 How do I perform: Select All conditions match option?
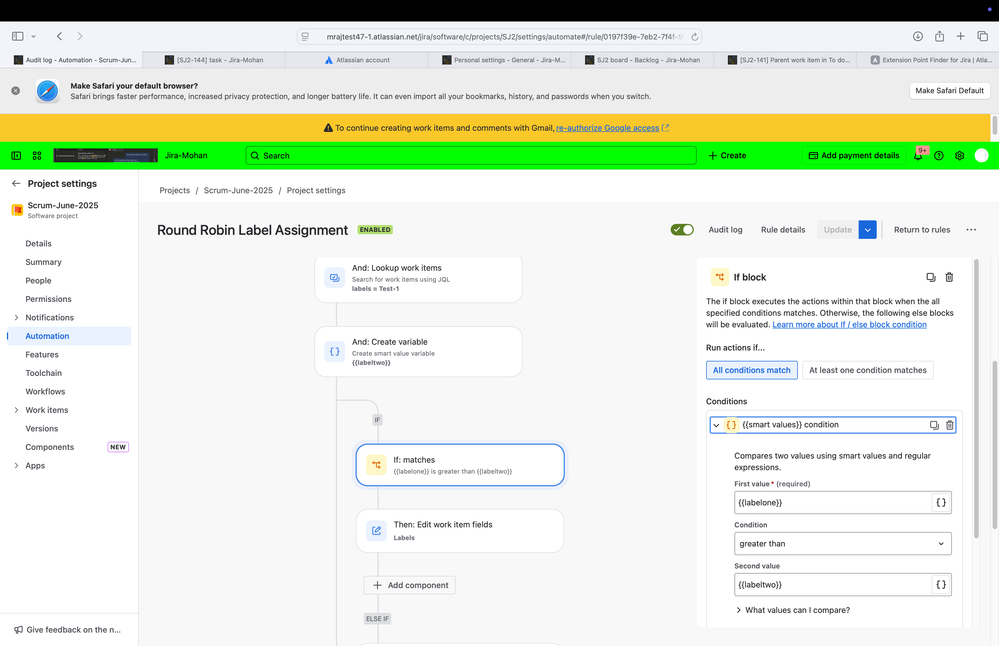coord(751,370)
